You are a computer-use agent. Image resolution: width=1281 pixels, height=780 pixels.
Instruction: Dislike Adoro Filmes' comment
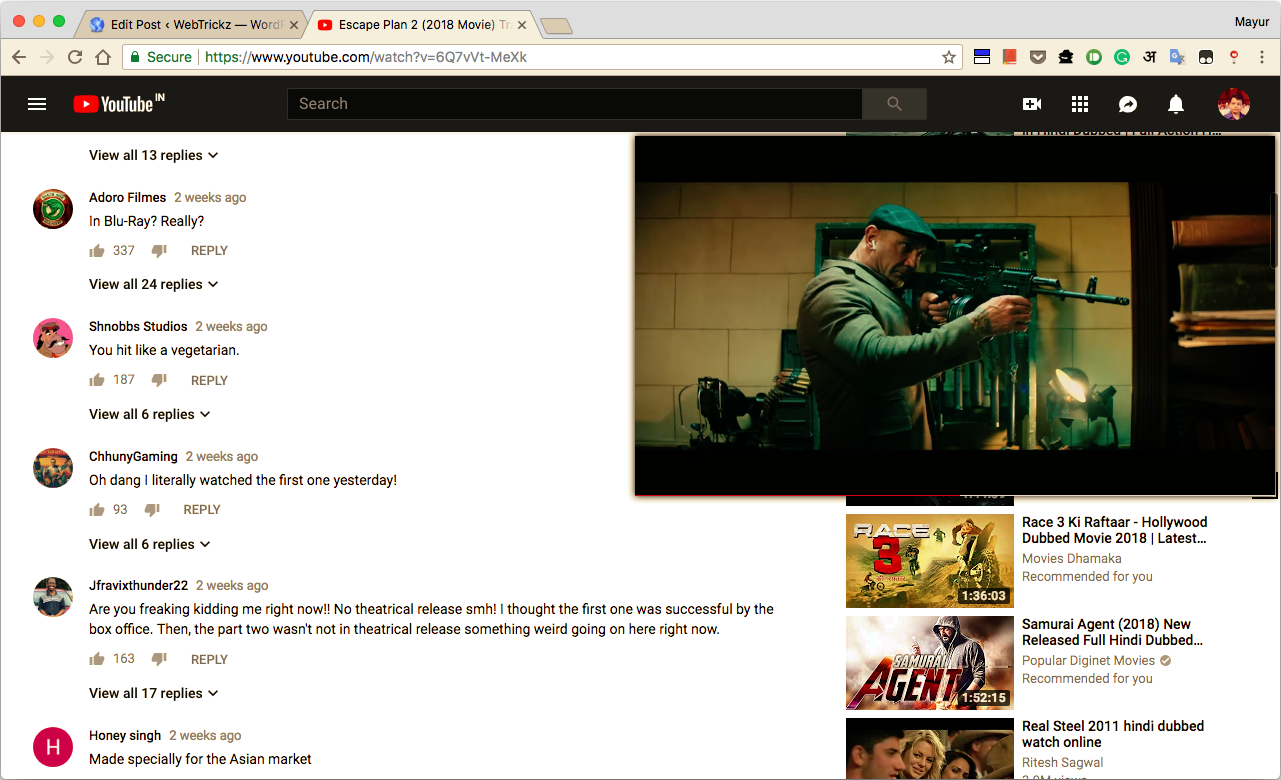coord(159,251)
